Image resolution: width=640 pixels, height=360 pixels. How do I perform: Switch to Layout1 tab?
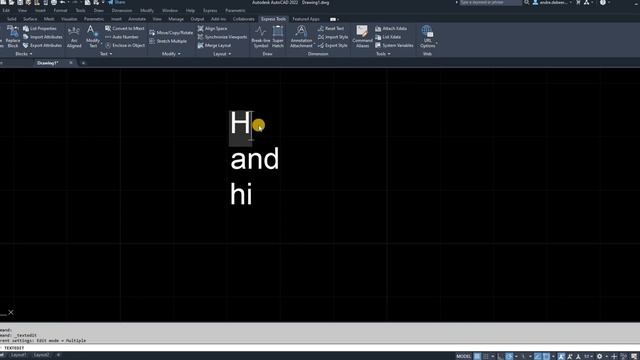pos(18,355)
